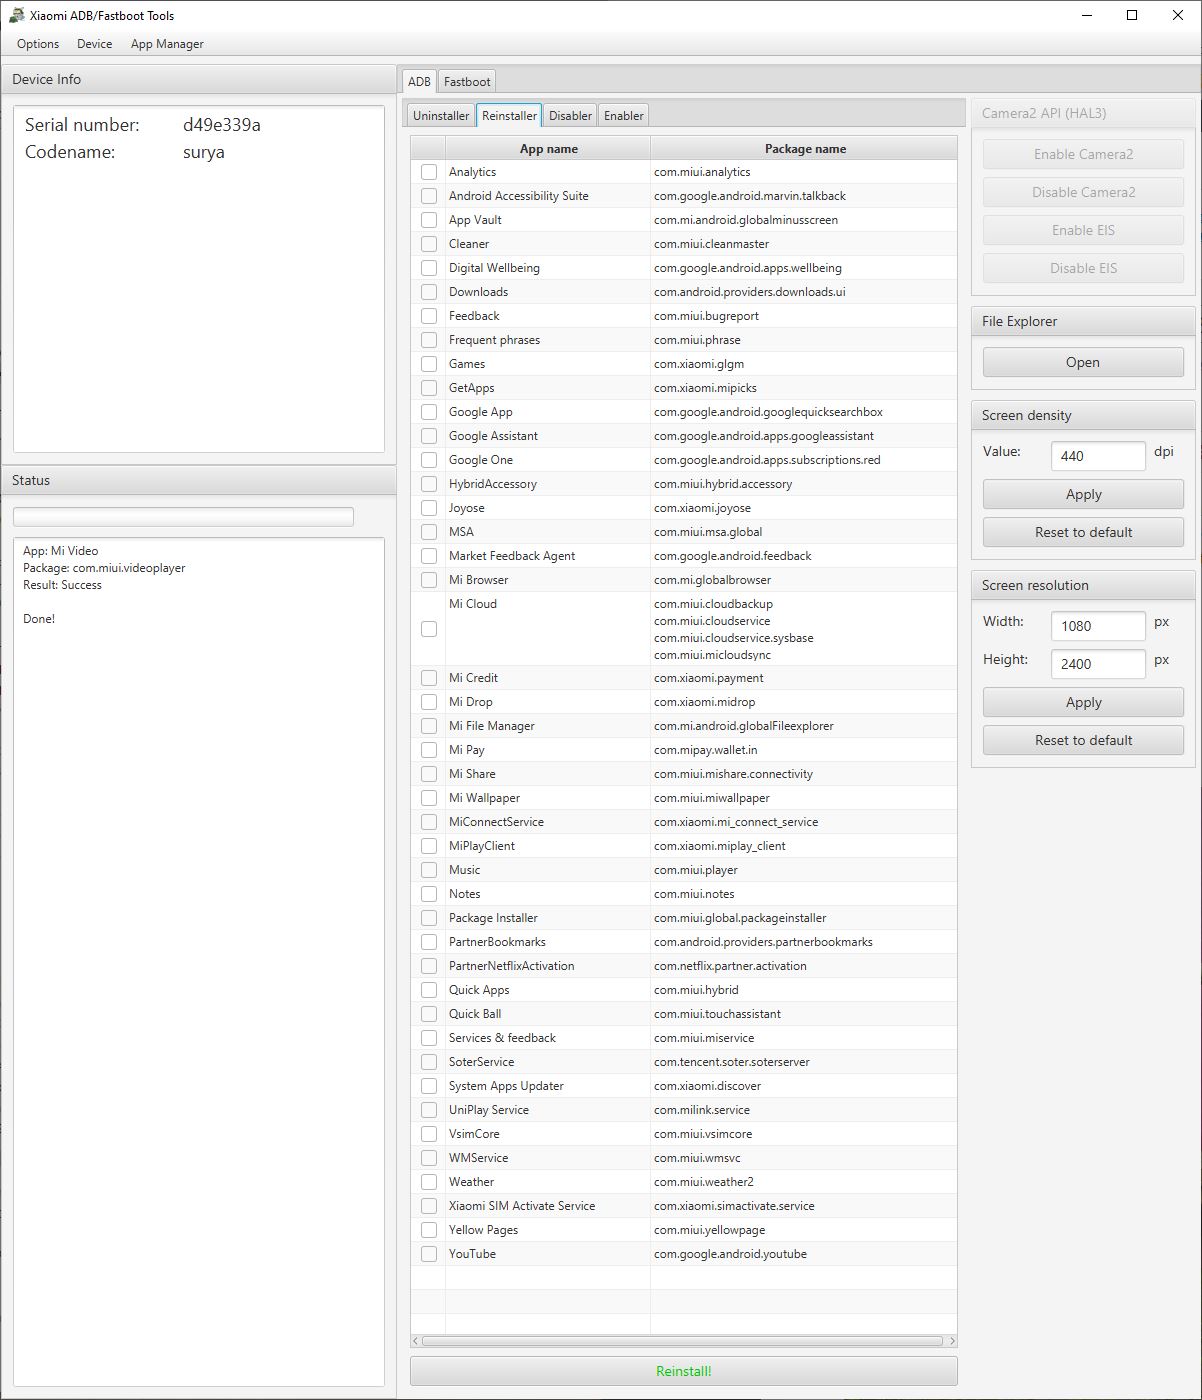Viewport: 1202px width, 1400px height.
Task: Click the green Reinstall! button
Action: point(684,1371)
